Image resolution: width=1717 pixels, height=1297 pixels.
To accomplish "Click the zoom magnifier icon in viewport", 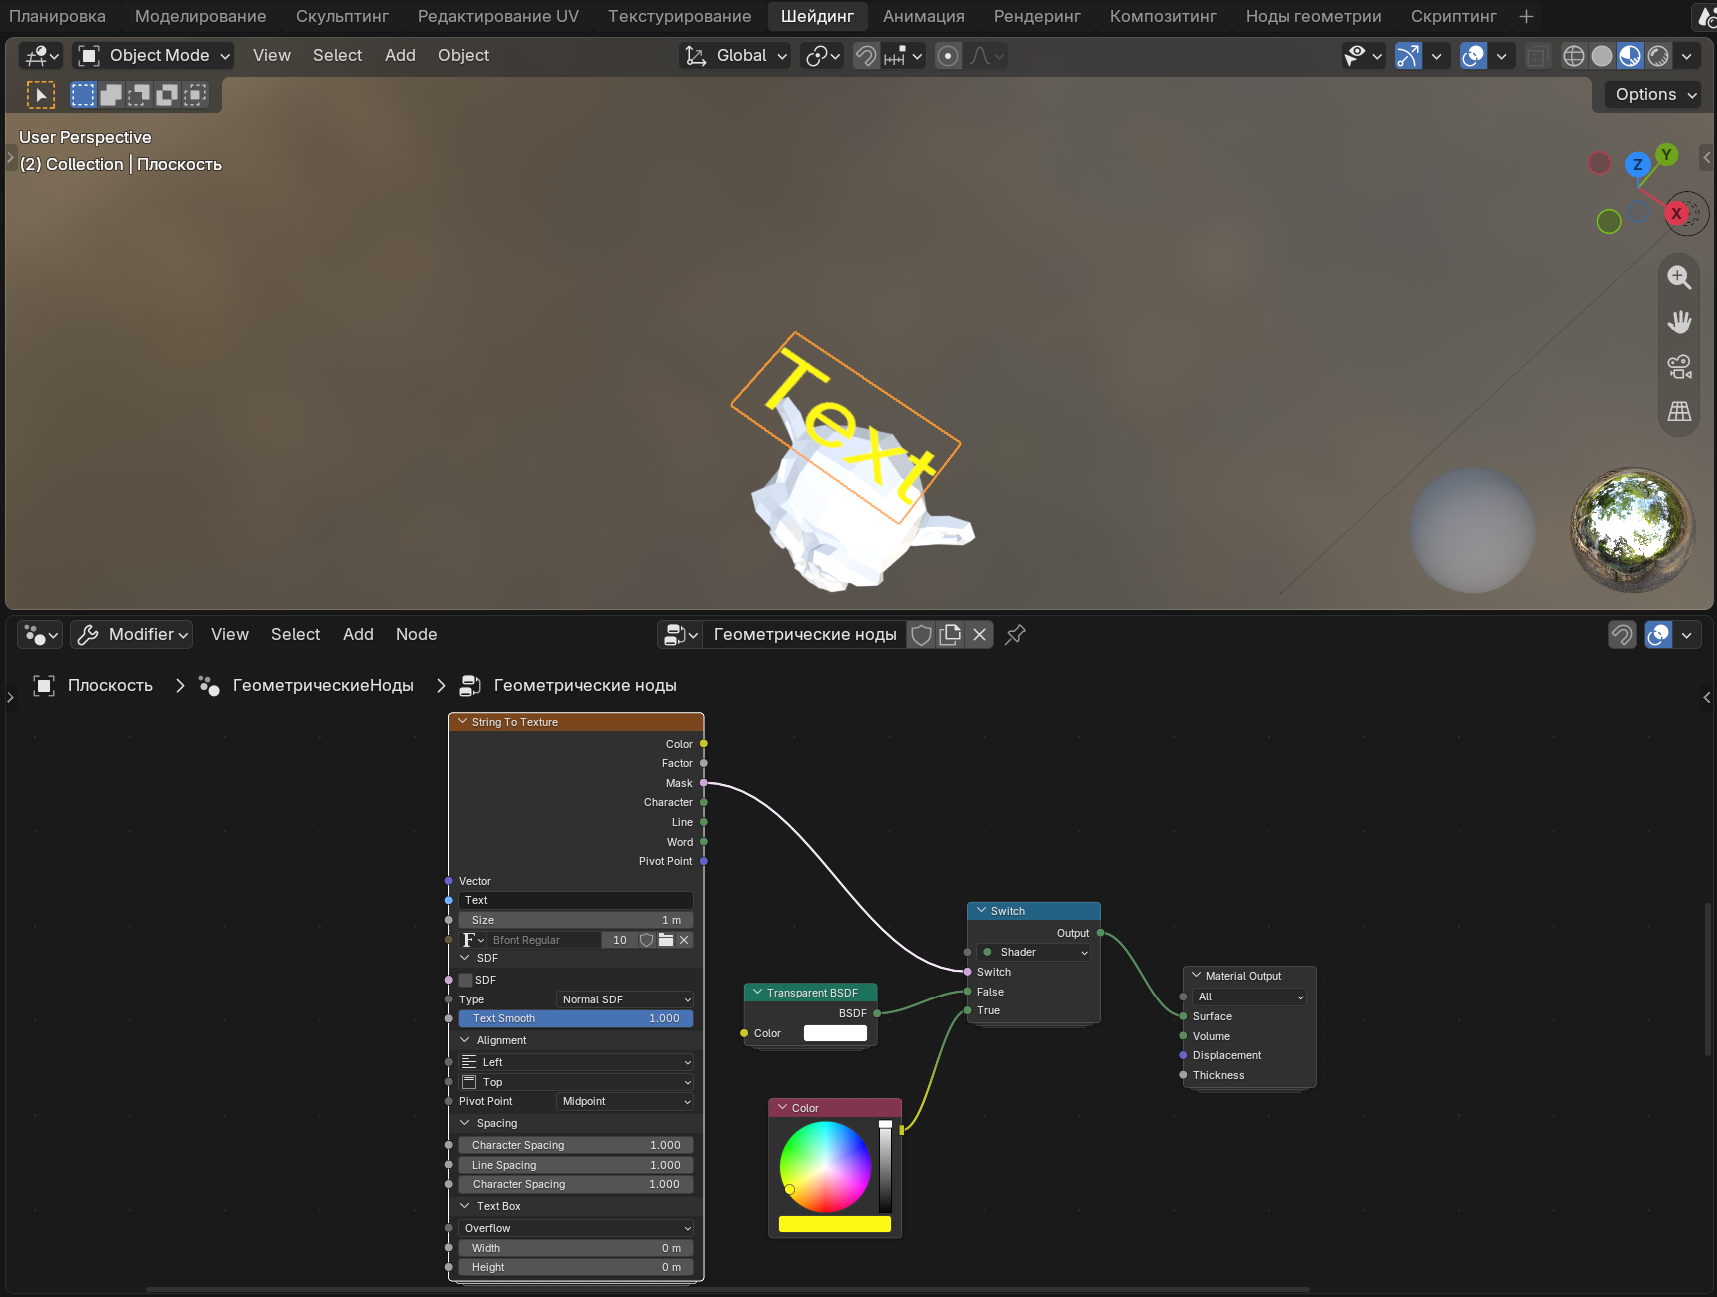I will point(1680,278).
